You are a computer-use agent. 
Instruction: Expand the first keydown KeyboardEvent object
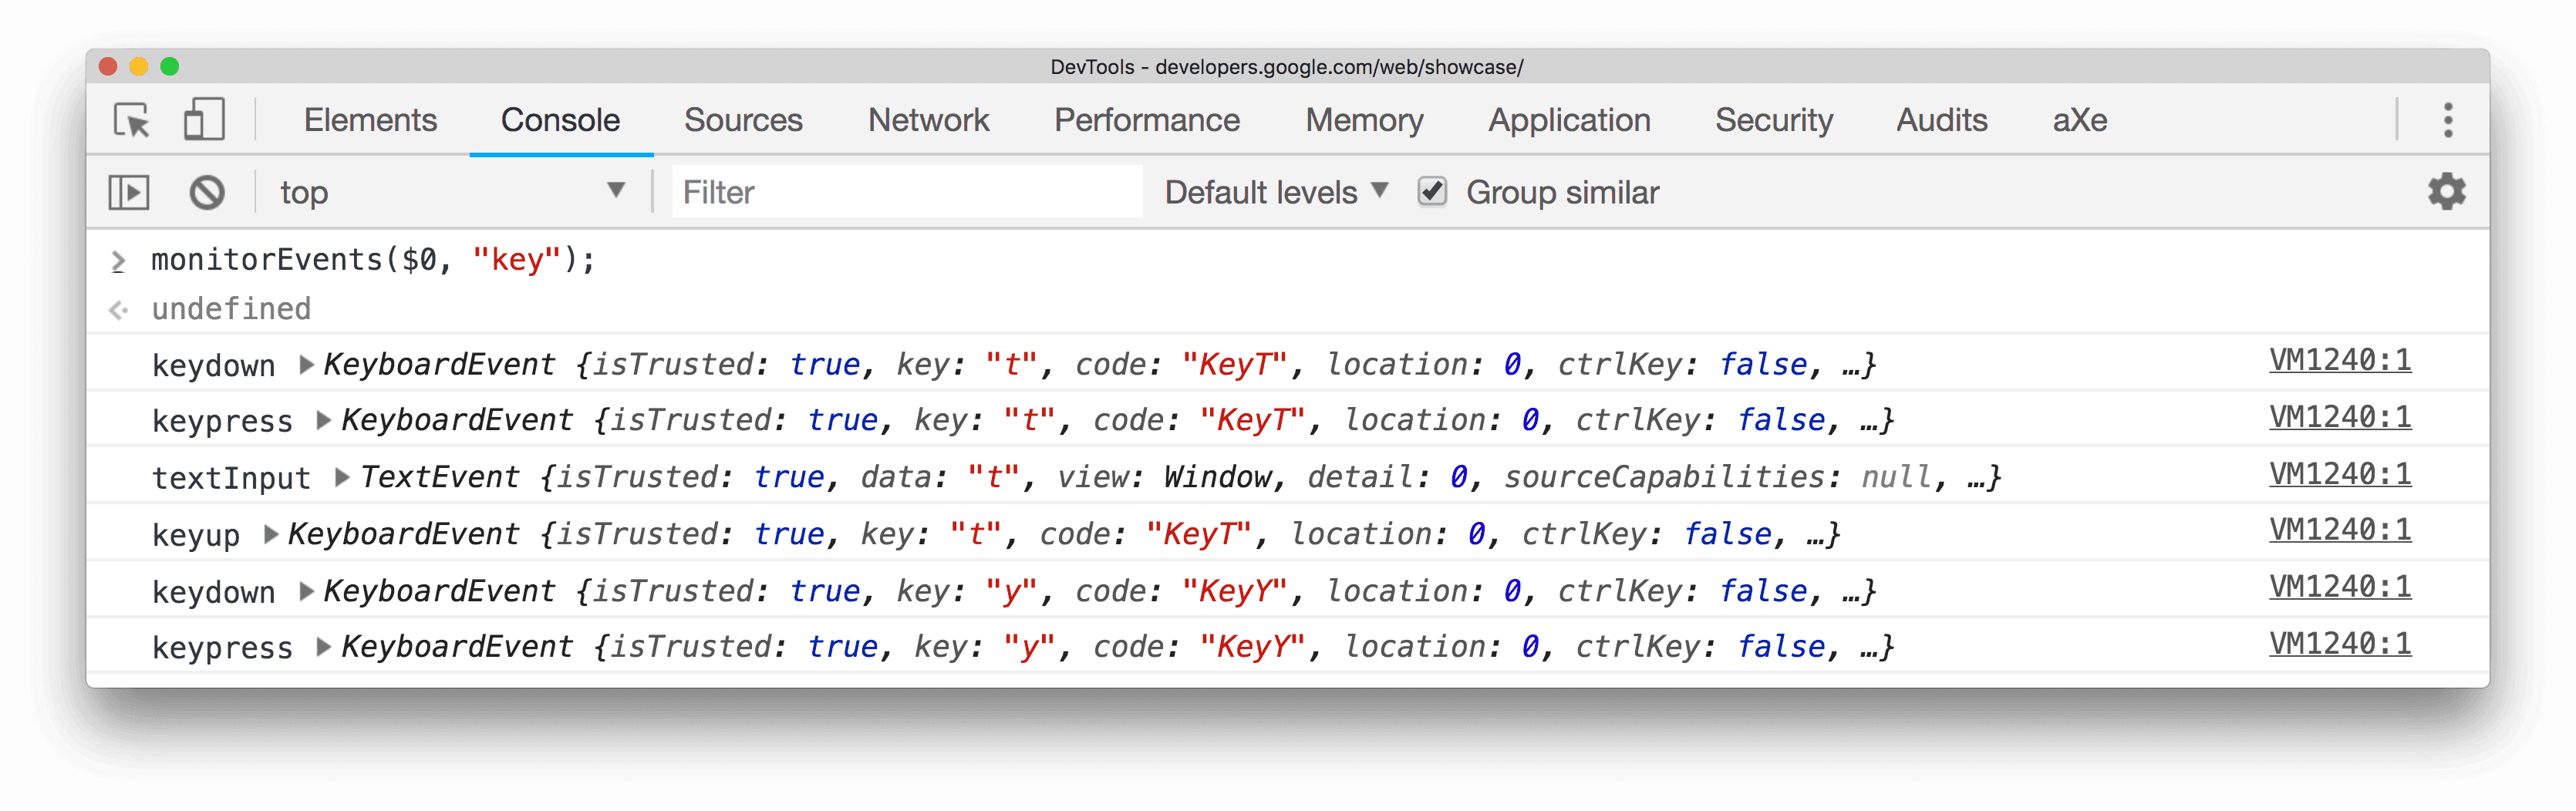[x=307, y=365]
